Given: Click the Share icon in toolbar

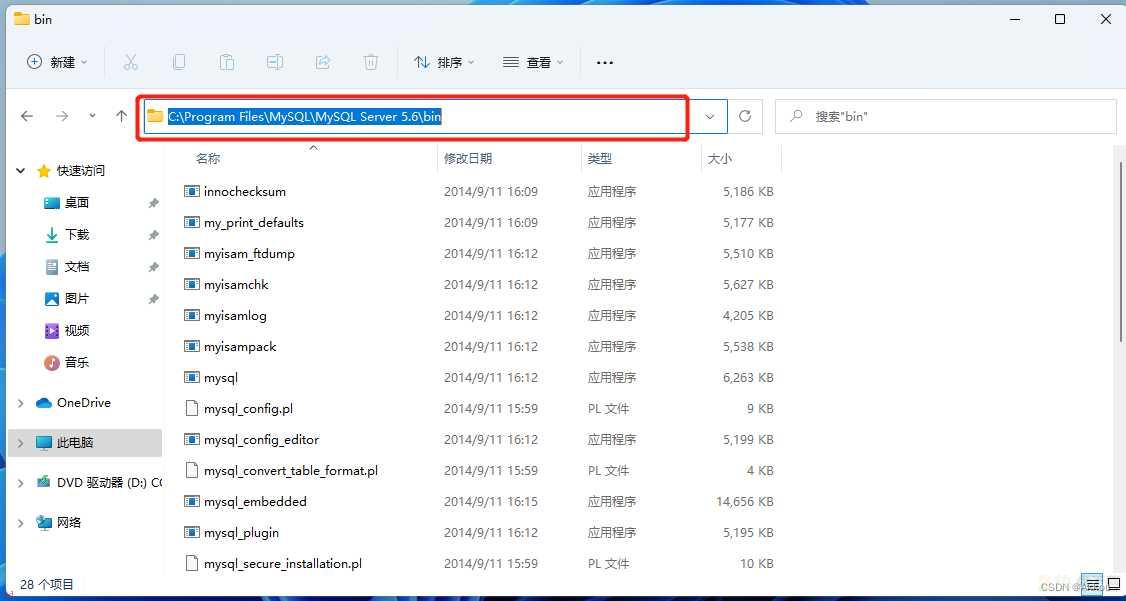Looking at the screenshot, I should 322,62.
